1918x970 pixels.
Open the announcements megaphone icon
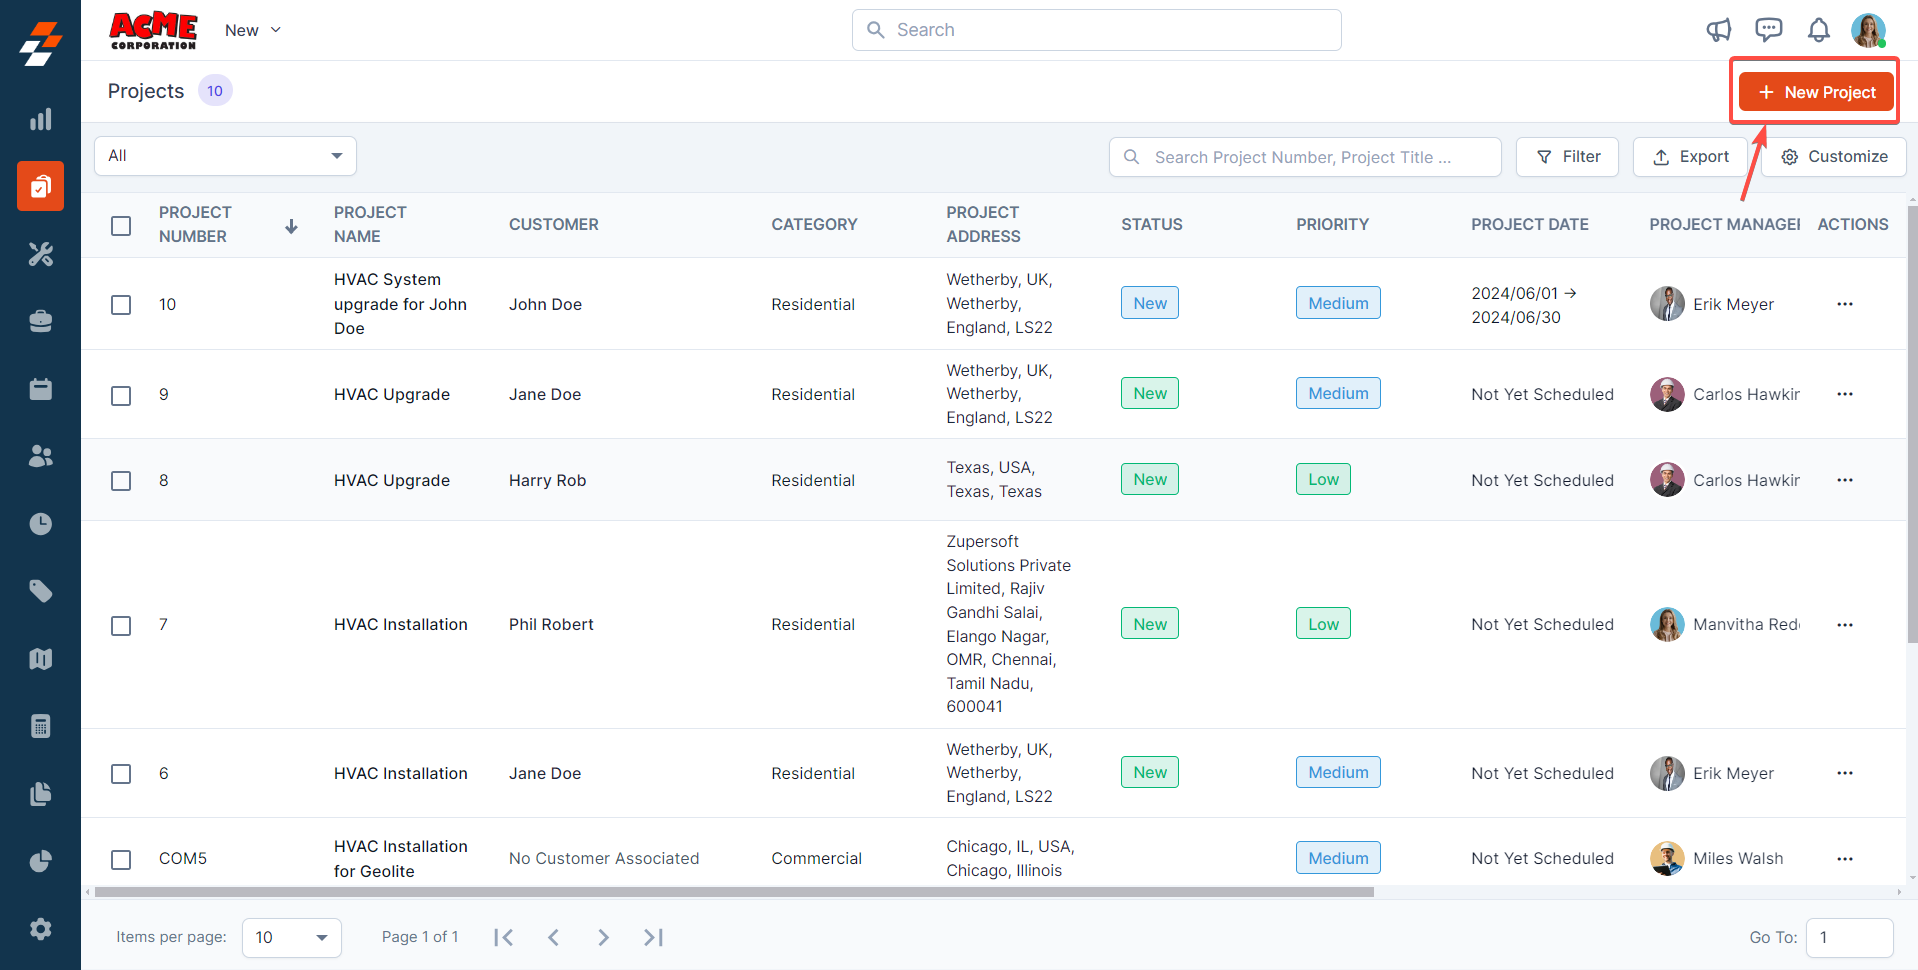point(1718,30)
